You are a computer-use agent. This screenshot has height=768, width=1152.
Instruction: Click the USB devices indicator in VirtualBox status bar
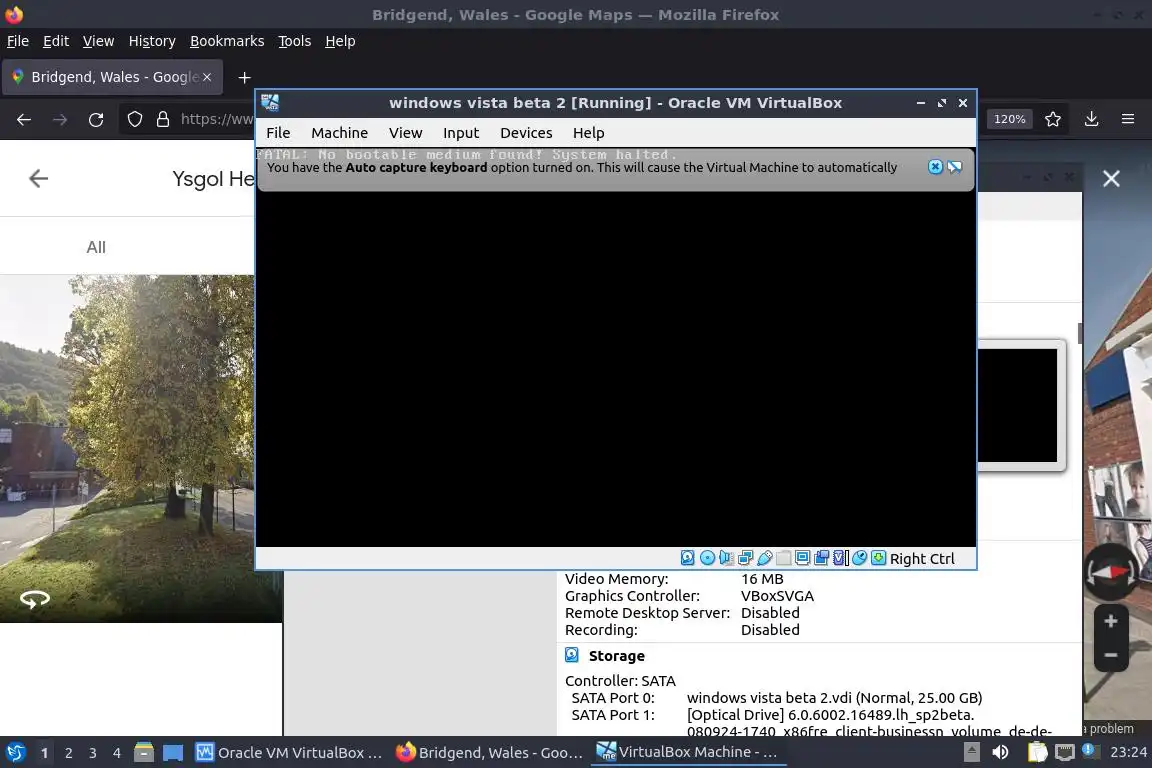(764, 558)
